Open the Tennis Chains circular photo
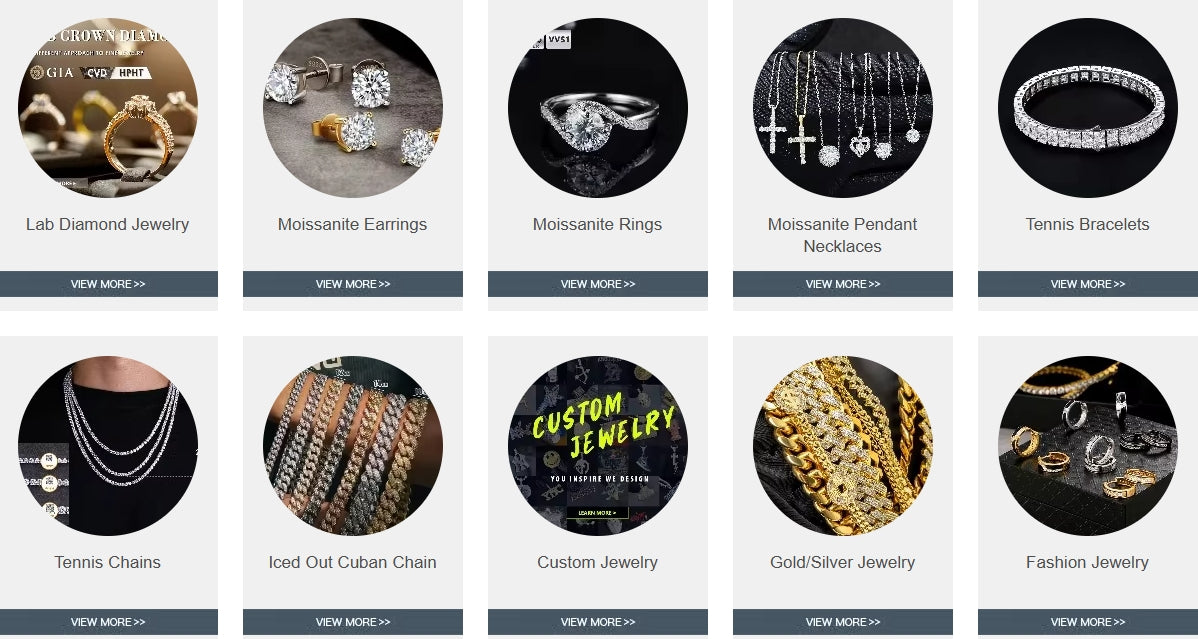 (108, 446)
